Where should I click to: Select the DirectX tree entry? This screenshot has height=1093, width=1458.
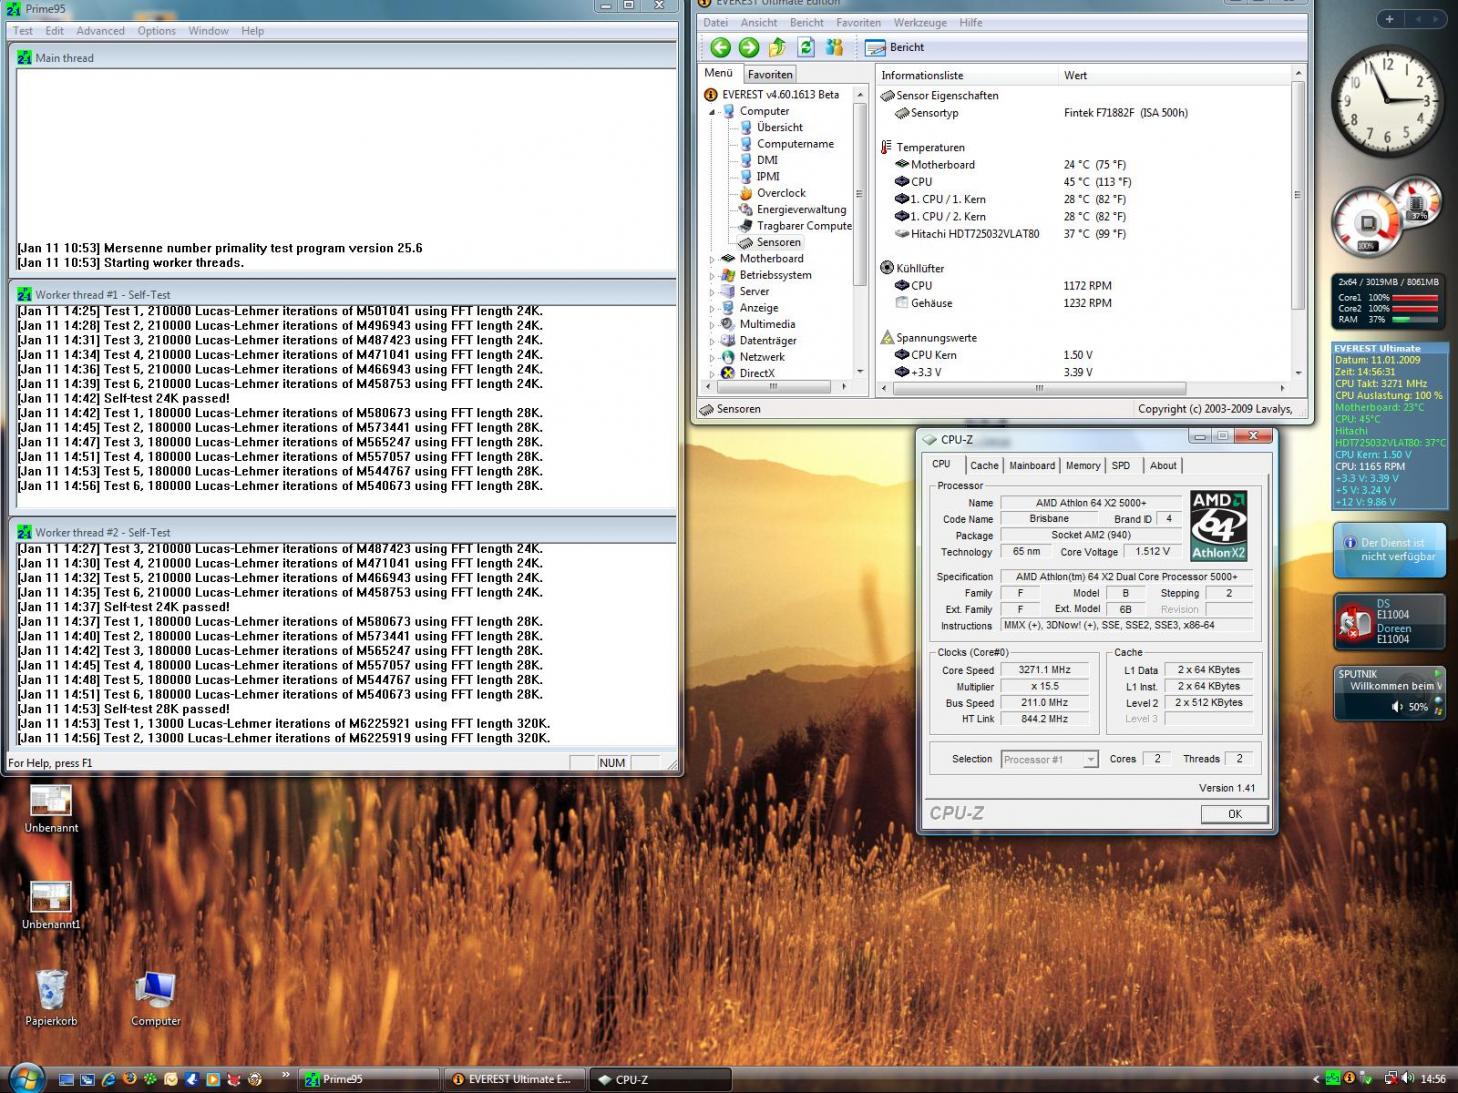[x=757, y=373]
